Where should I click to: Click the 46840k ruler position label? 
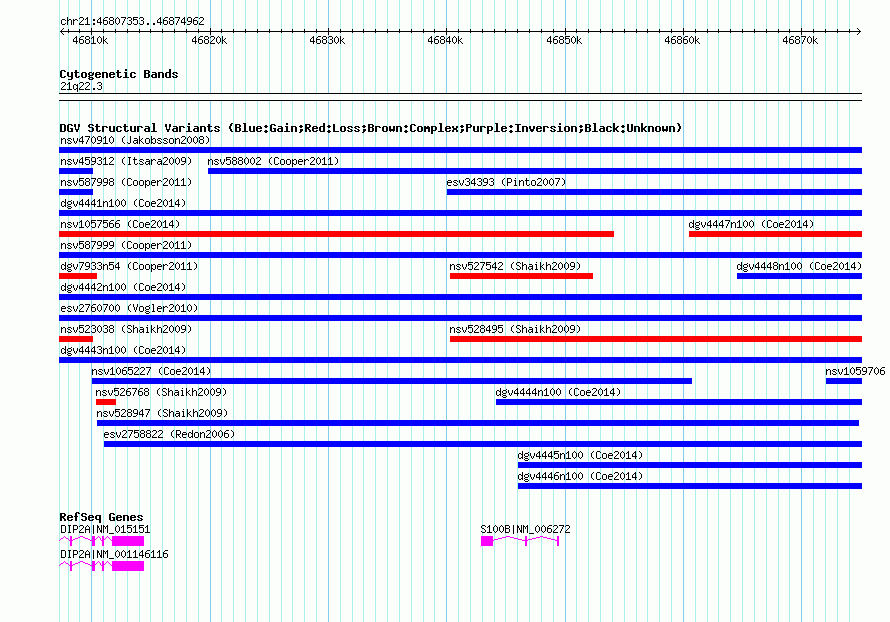pyautogui.click(x=445, y=40)
